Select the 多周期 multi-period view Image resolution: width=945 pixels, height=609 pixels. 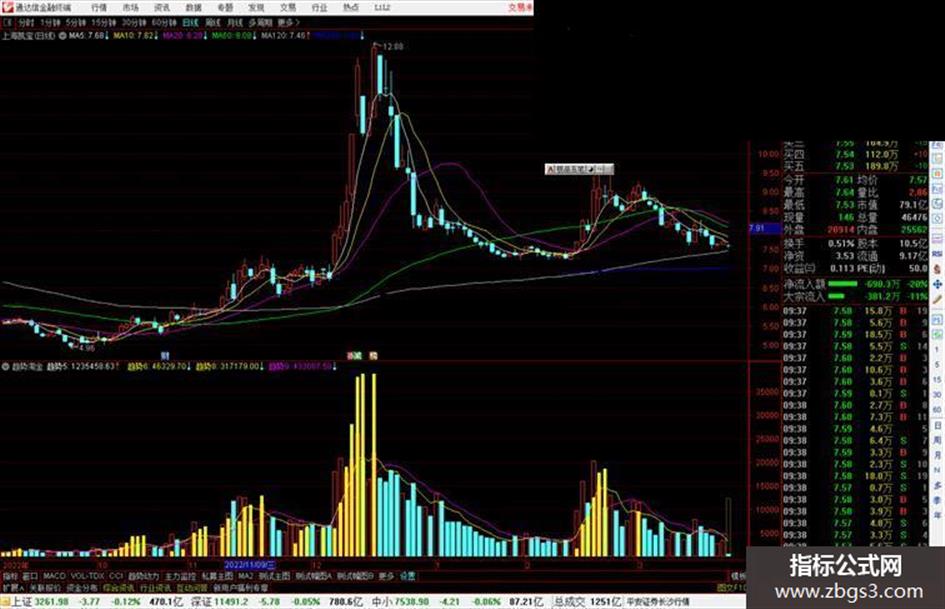(x=260, y=22)
